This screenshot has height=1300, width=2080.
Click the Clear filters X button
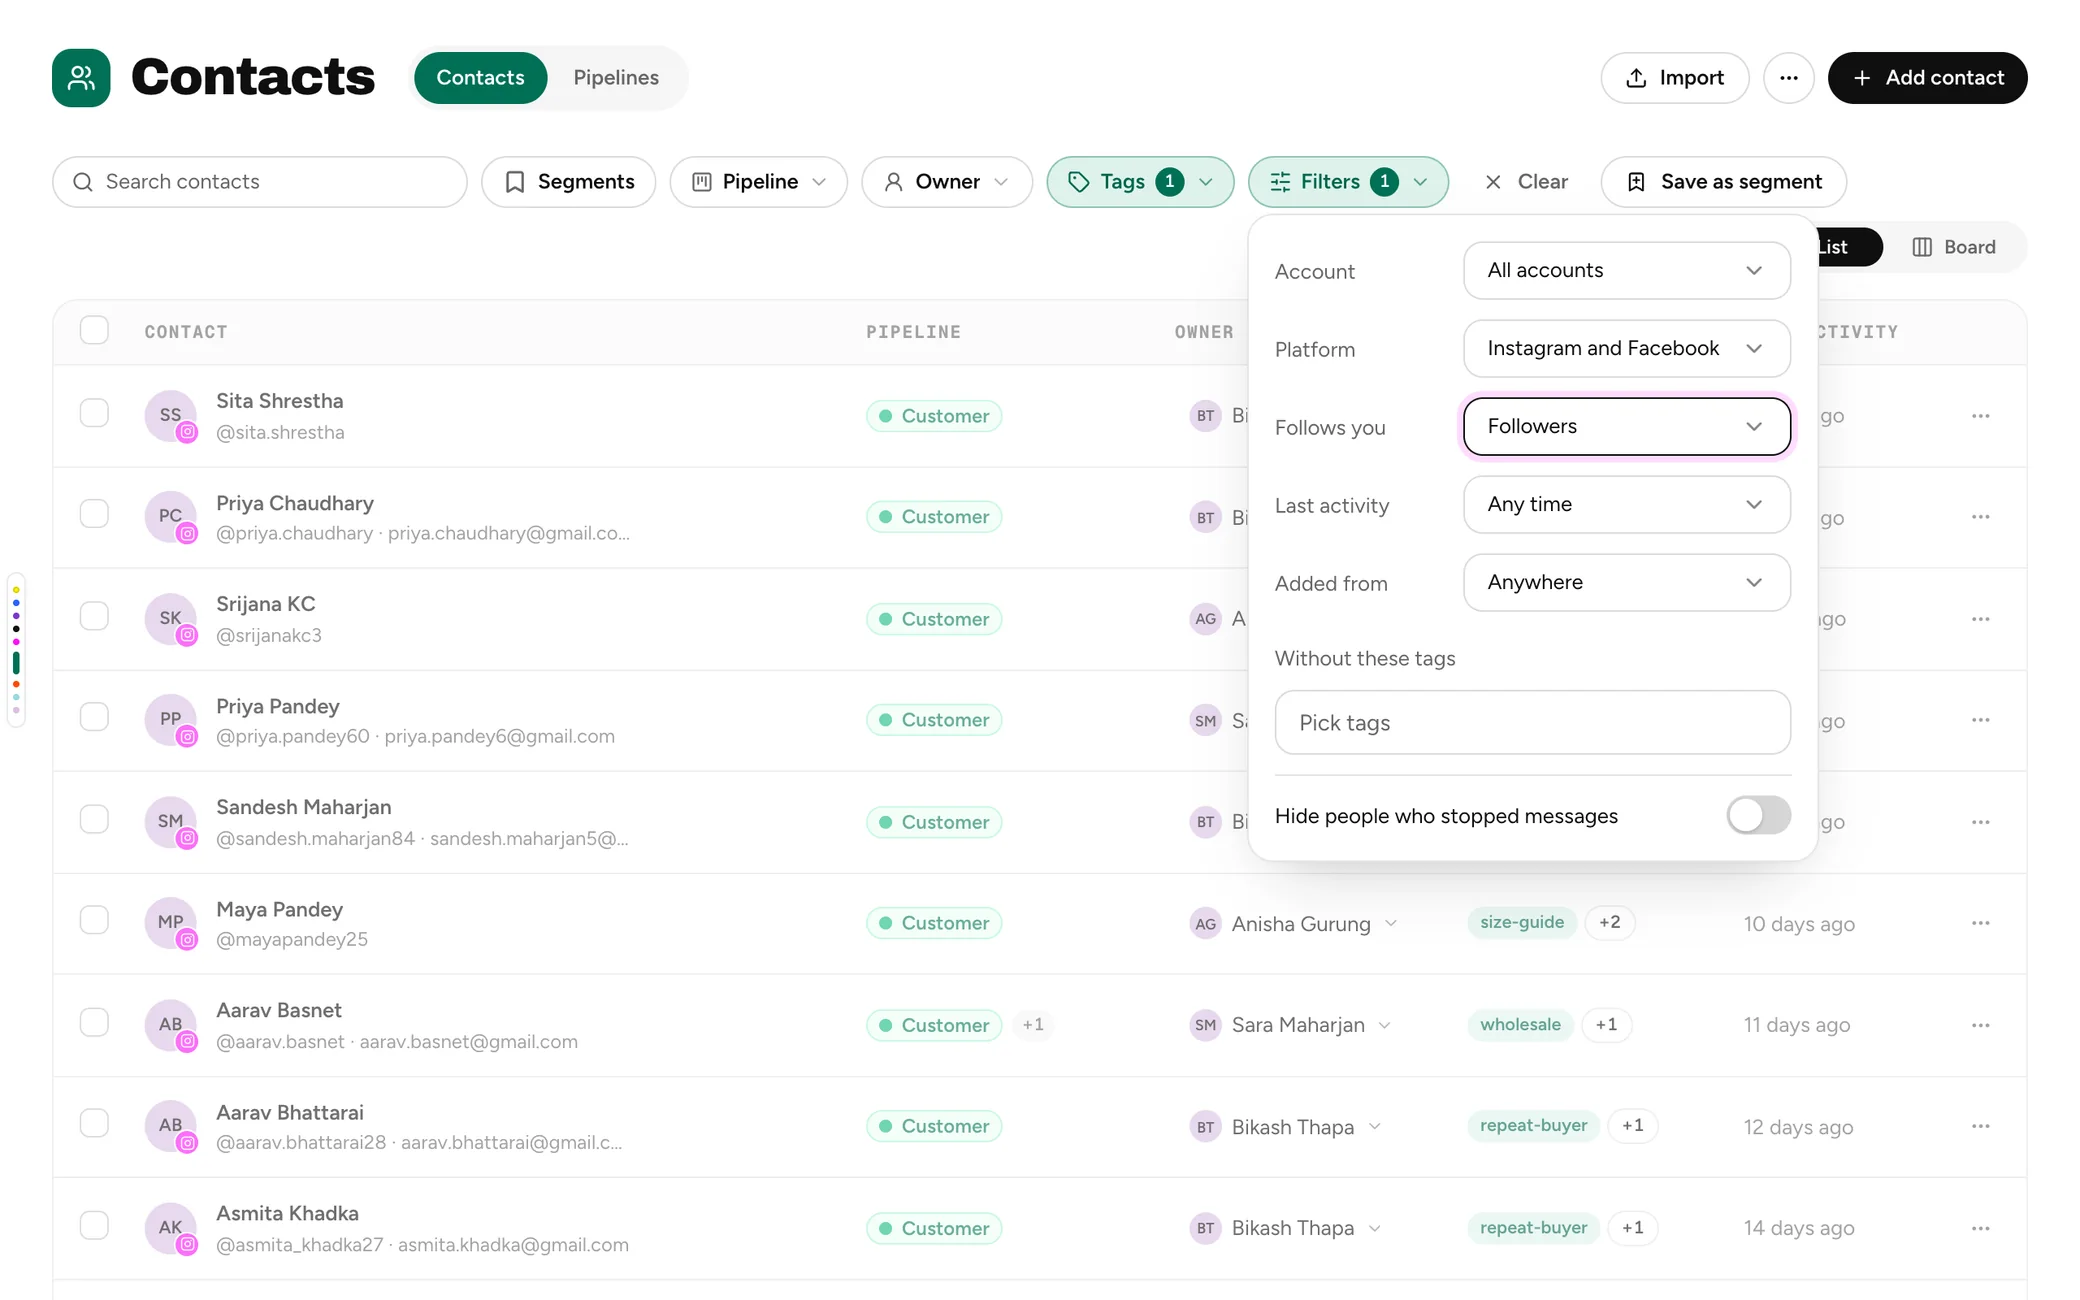(x=1526, y=182)
